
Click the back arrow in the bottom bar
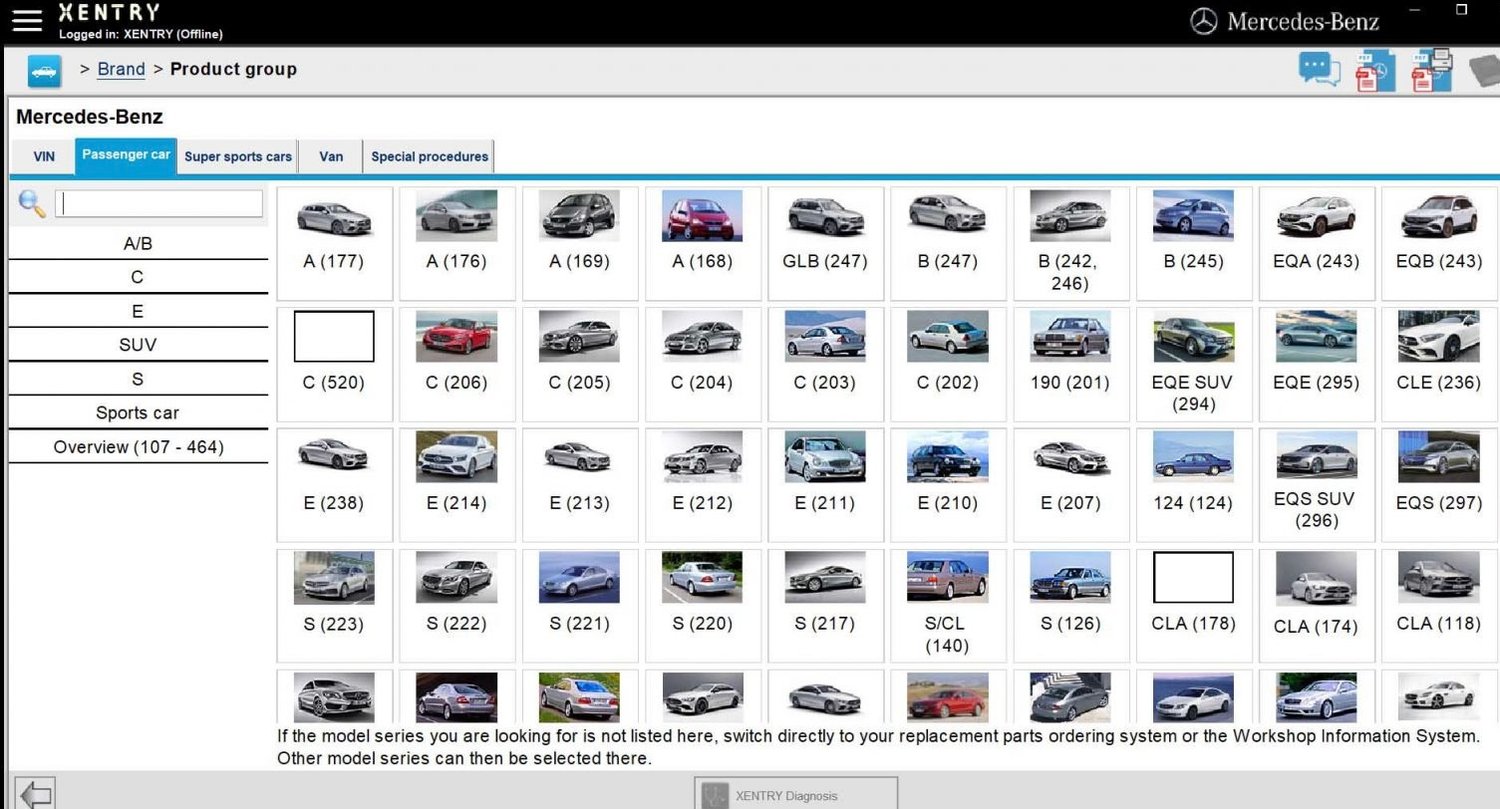click(x=37, y=795)
